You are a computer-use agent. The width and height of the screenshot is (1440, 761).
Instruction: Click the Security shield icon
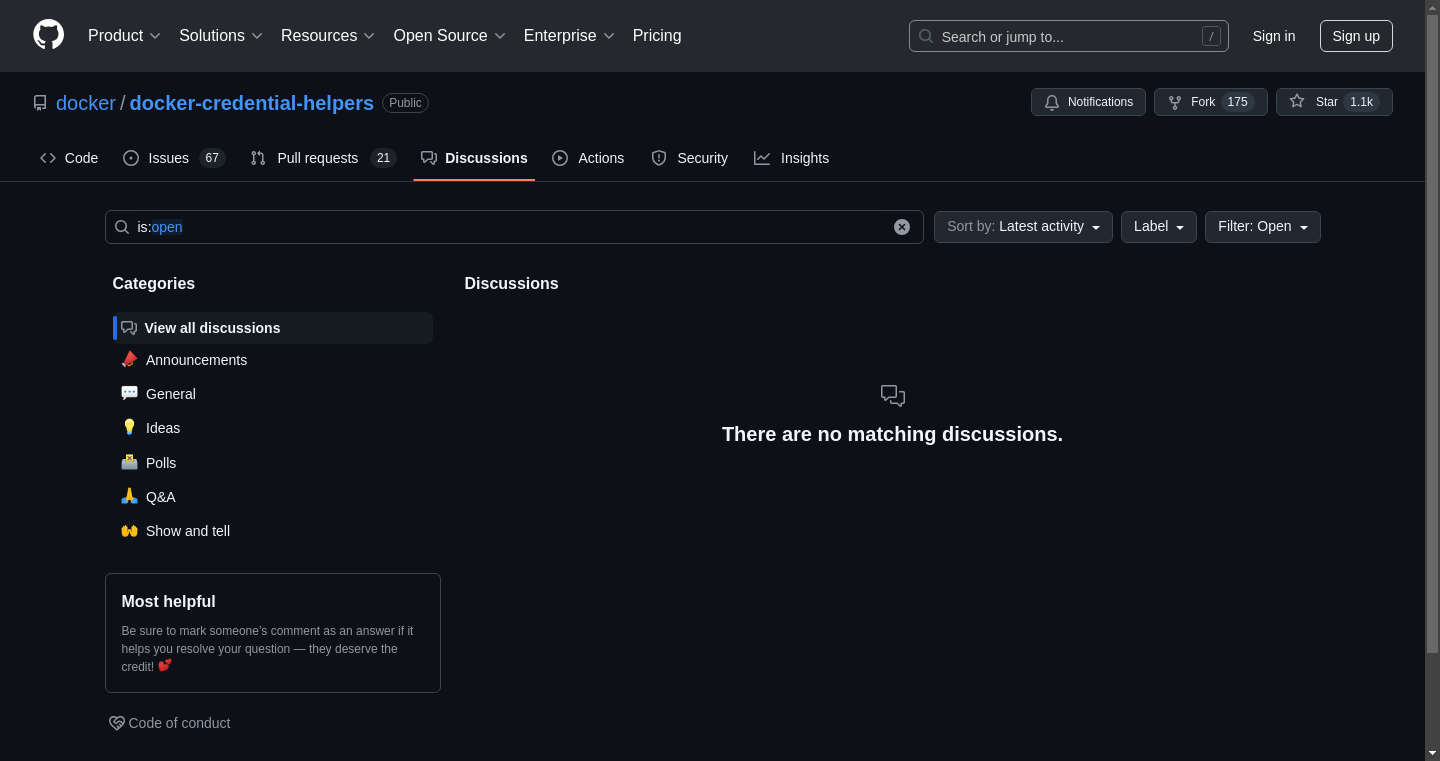point(659,158)
